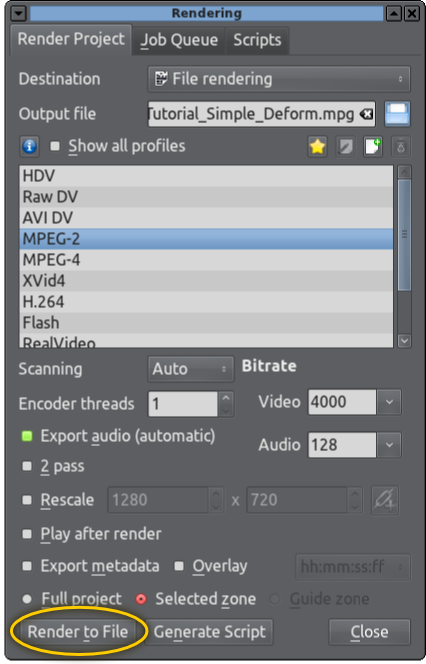Expand the Video bitrate dropdown
The width and height of the screenshot is (426, 664).
click(389, 402)
